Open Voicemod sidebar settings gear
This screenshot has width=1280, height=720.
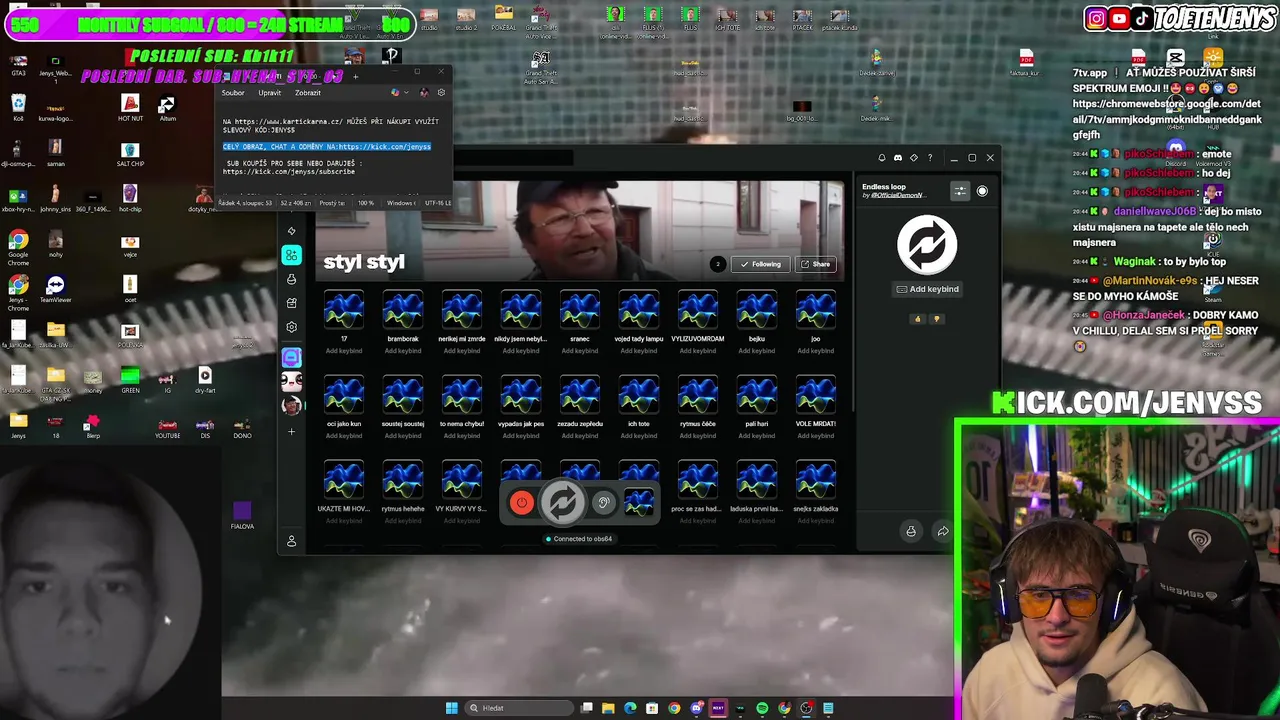point(291,327)
